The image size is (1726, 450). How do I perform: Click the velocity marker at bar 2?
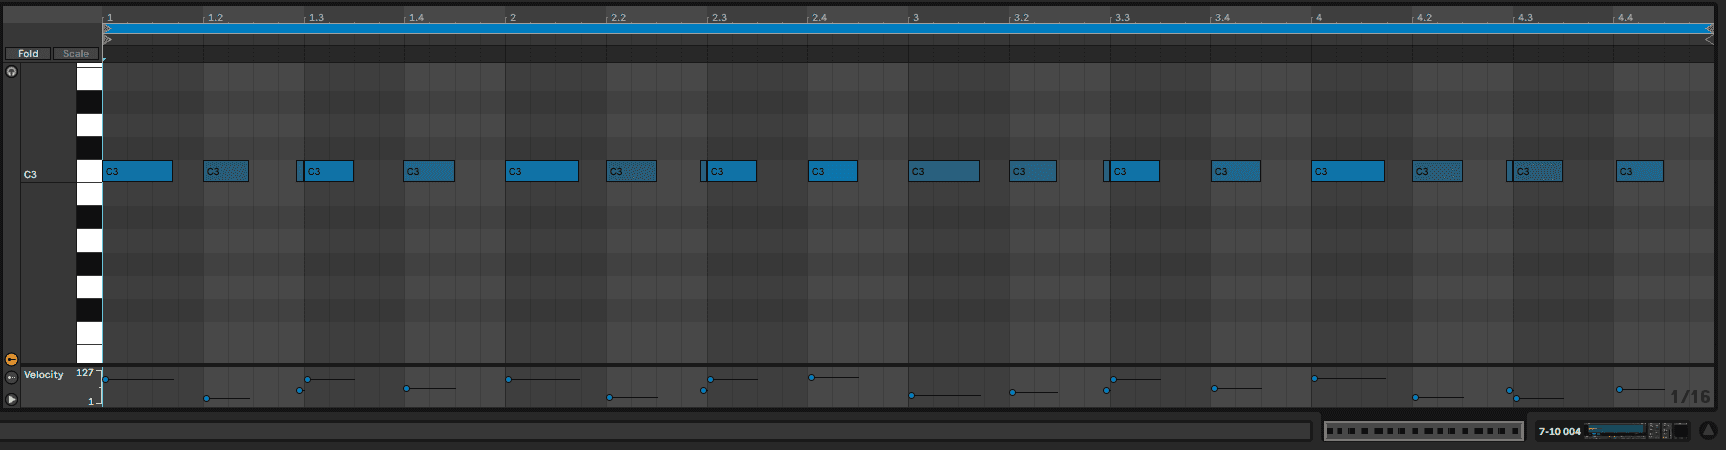(509, 379)
